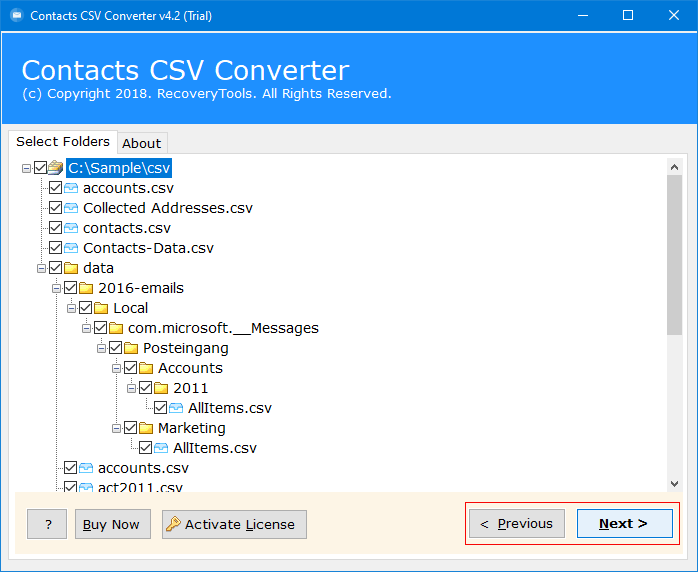Click the file icon beside contacts.csv
Image resolution: width=698 pixels, height=572 pixels.
pos(71,228)
